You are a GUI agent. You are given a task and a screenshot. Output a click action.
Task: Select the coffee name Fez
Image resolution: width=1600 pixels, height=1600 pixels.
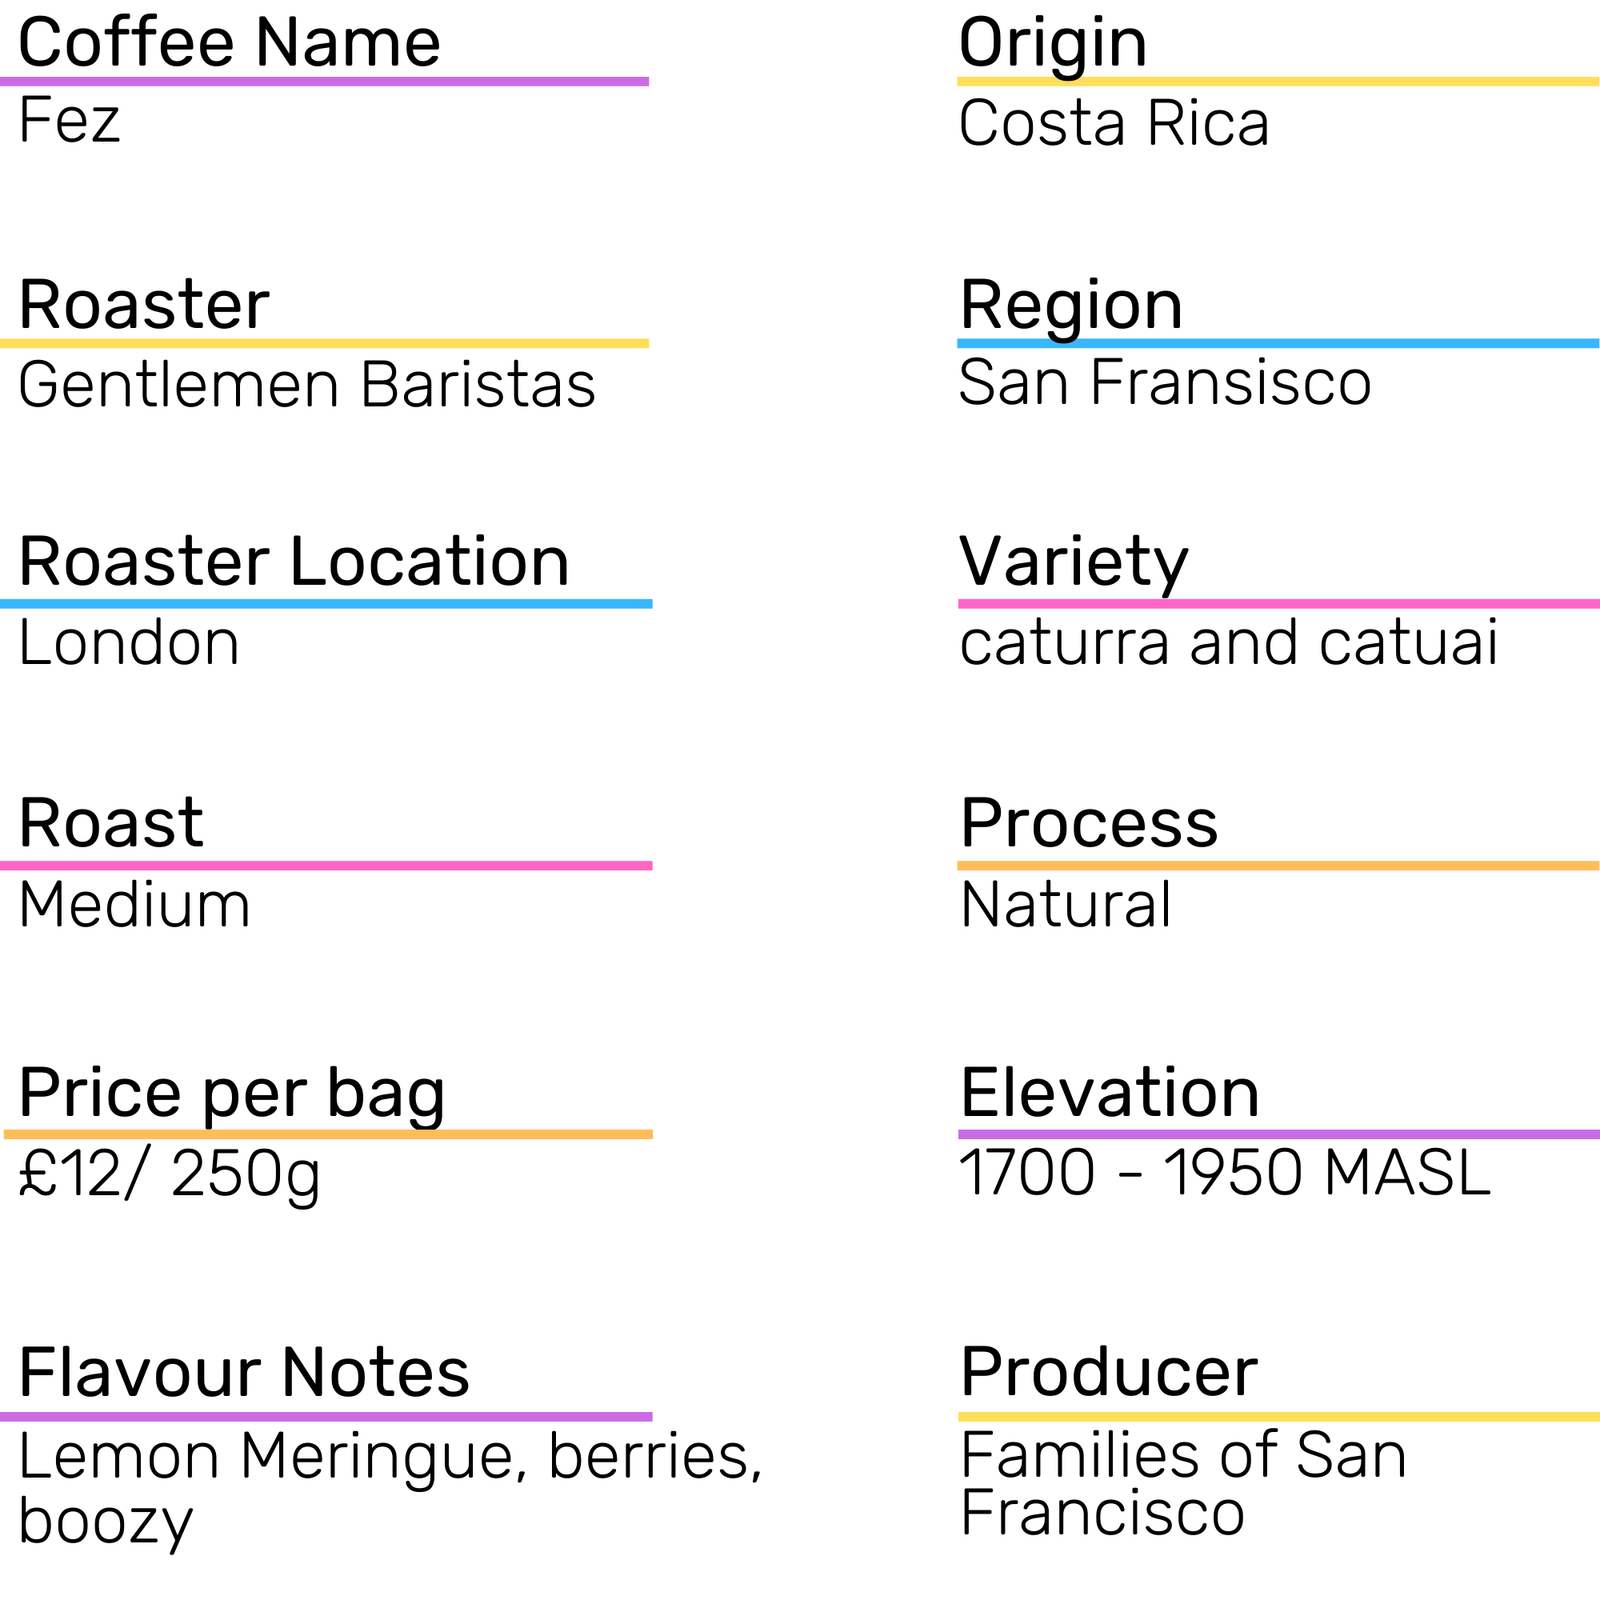[69, 121]
